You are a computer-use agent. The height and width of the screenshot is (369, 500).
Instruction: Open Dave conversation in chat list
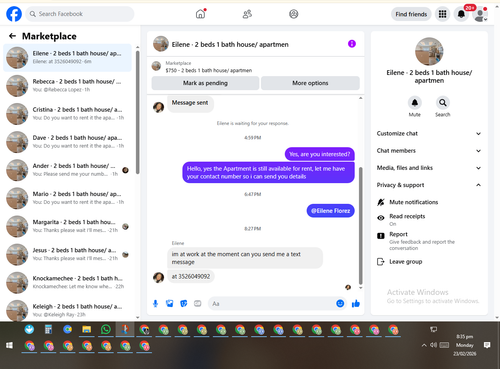point(67,142)
